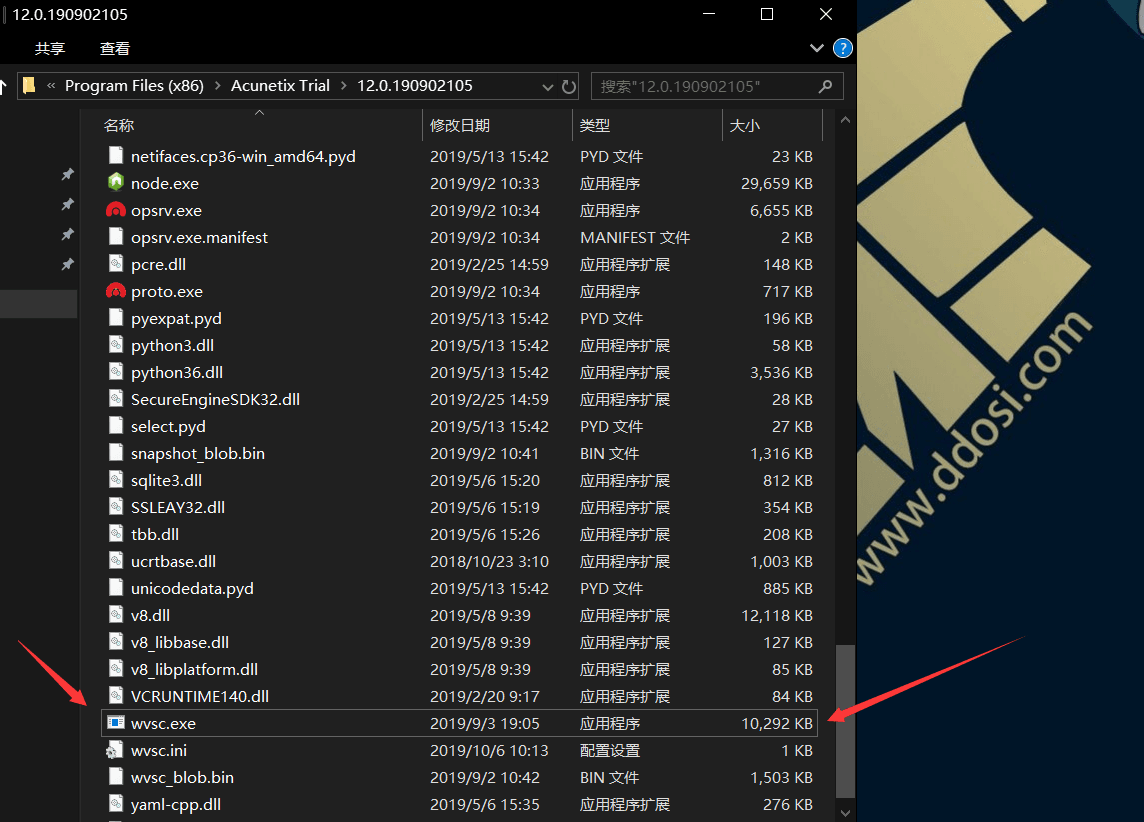Open the 查看 ribbon tab
This screenshot has width=1144, height=822.
coord(115,48)
